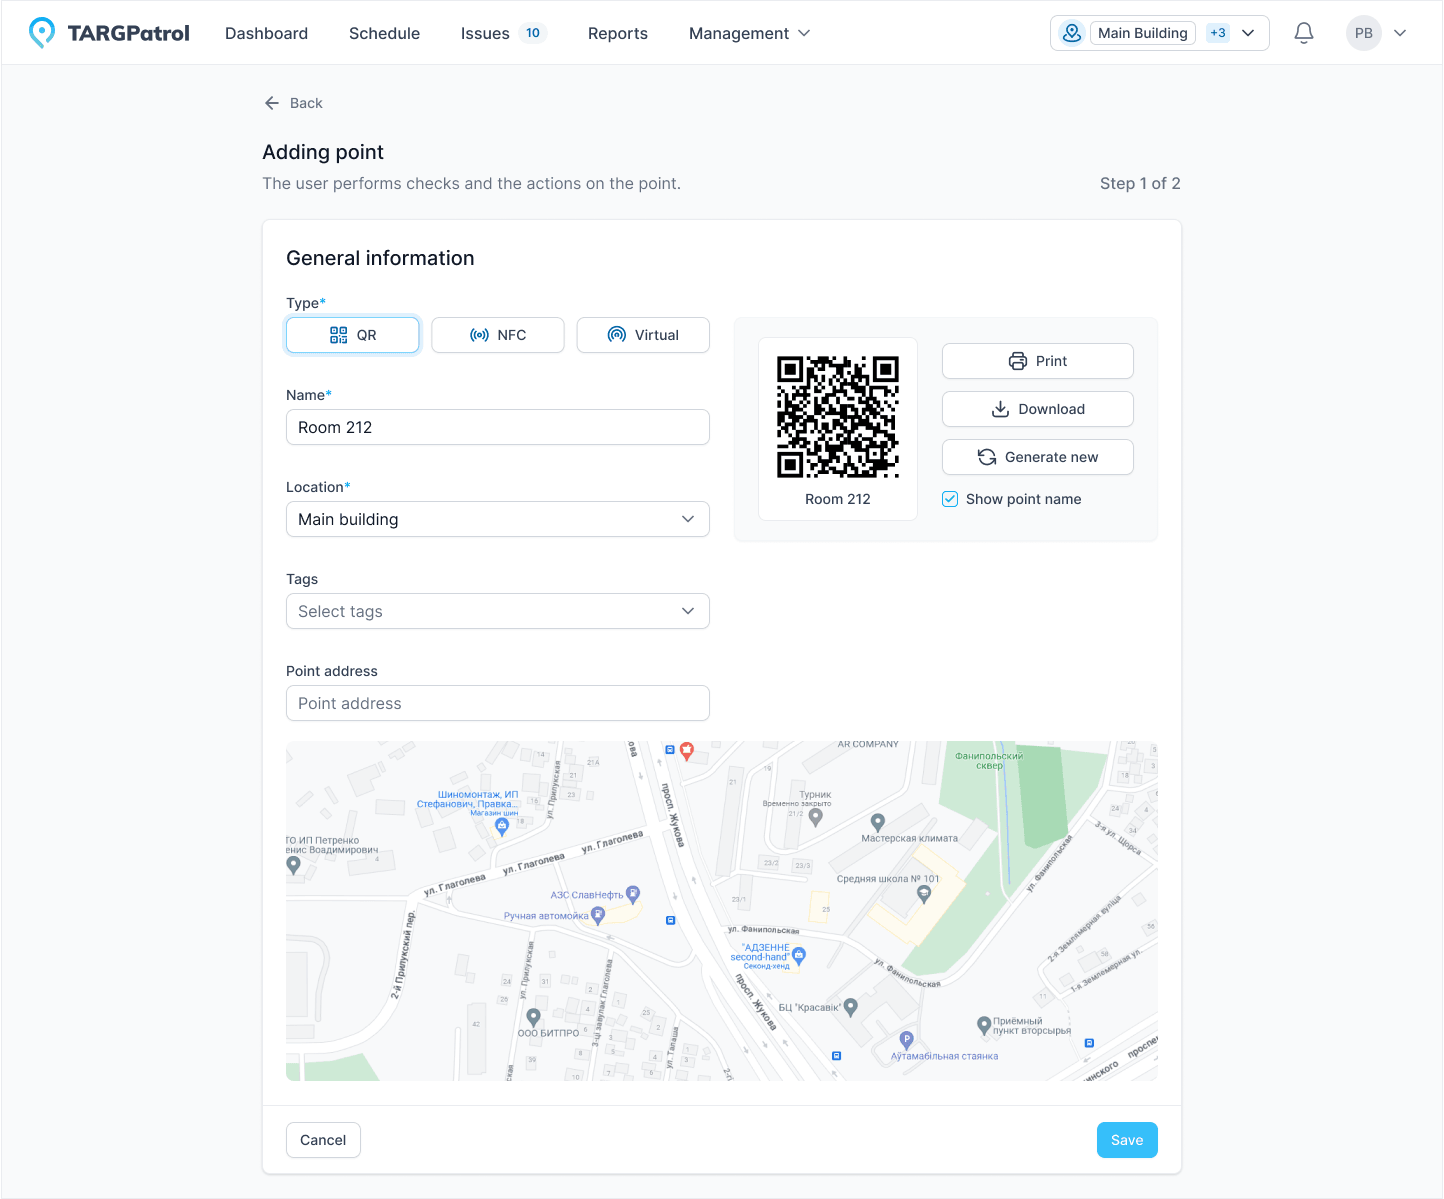Open the Schedule page
Viewport: 1444px width, 1199px height.
pyautogui.click(x=384, y=33)
